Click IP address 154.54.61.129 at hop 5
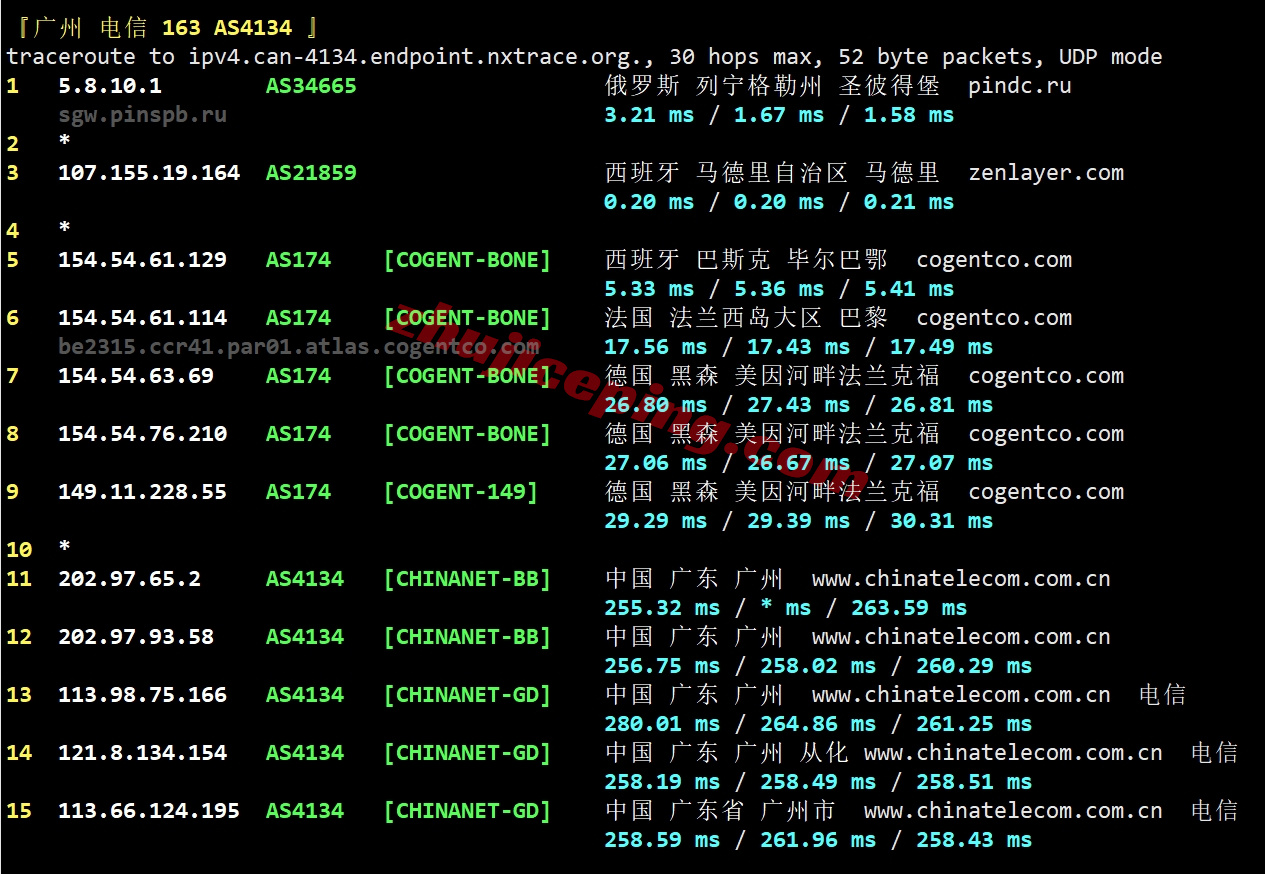The width and height of the screenshot is (1265, 874). click(x=142, y=260)
